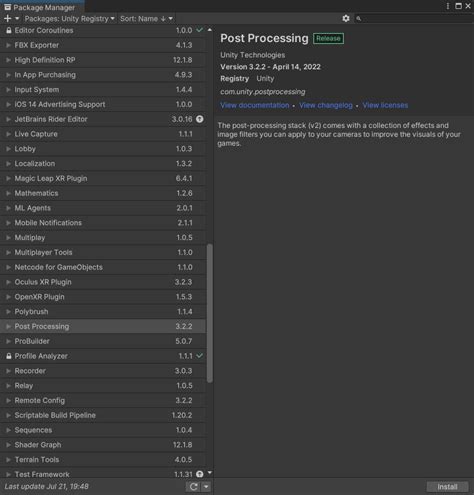The width and height of the screenshot is (474, 495).
Task: Click the lock icon beside Editor Coroutines
Action: click(9, 30)
